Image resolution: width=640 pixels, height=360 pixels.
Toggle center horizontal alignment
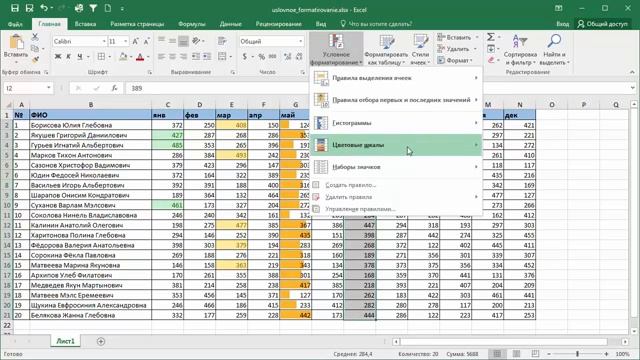pyautogui.click(x=173, y=57)
